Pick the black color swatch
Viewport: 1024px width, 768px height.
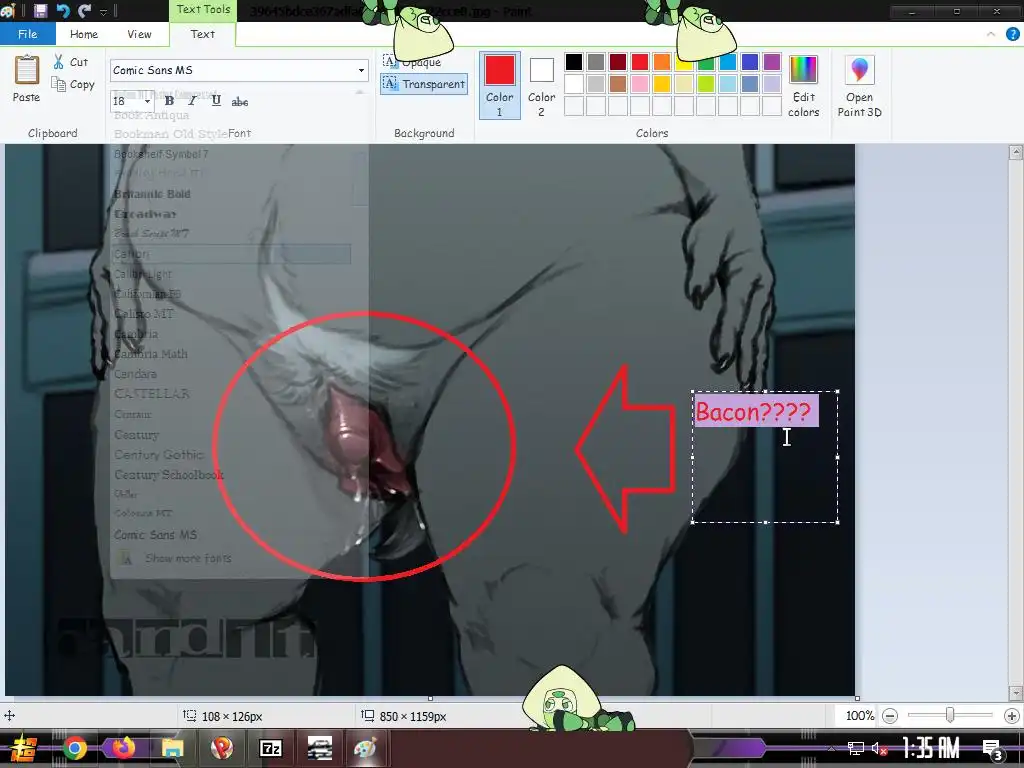(574, 62)
